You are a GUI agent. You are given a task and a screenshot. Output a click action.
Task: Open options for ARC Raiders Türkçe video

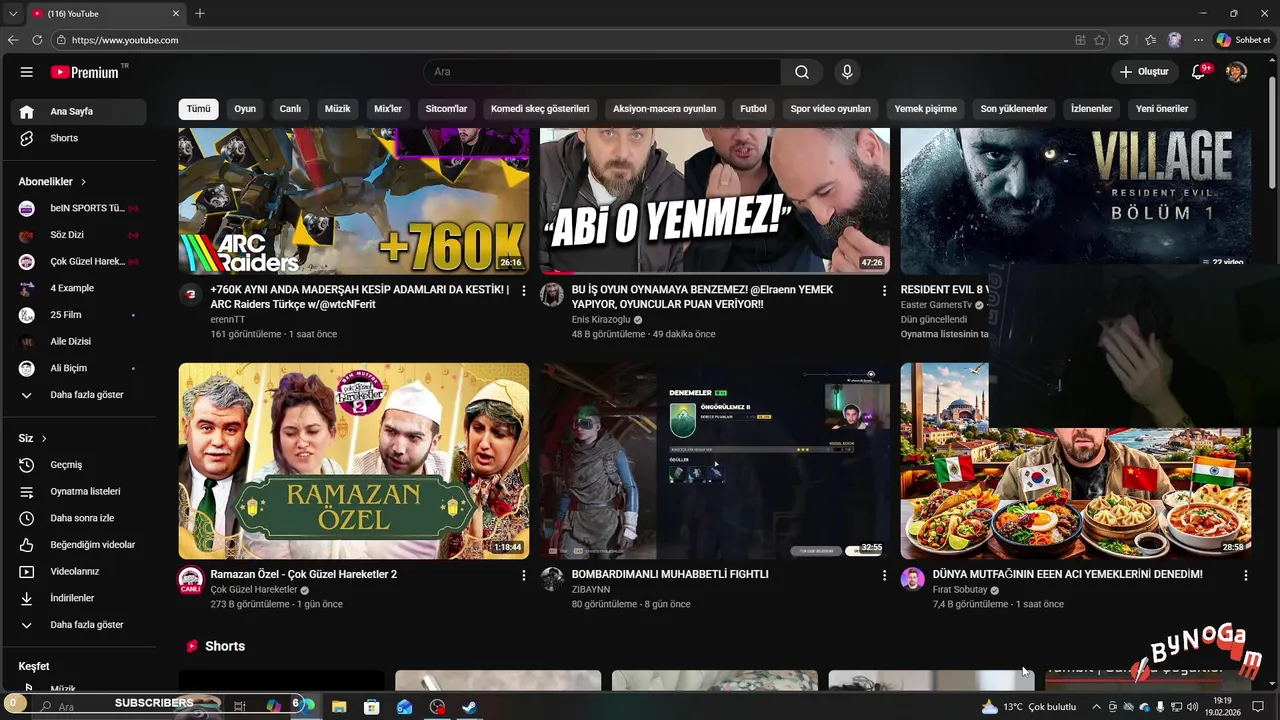pos(523,291)
